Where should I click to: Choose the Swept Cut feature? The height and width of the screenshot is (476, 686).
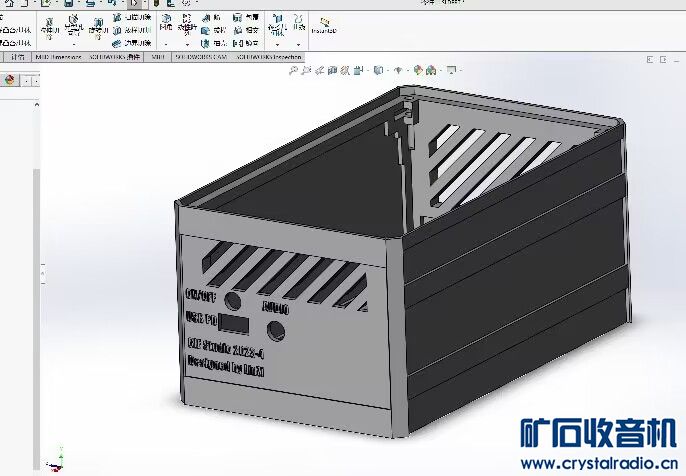(132, 18)
